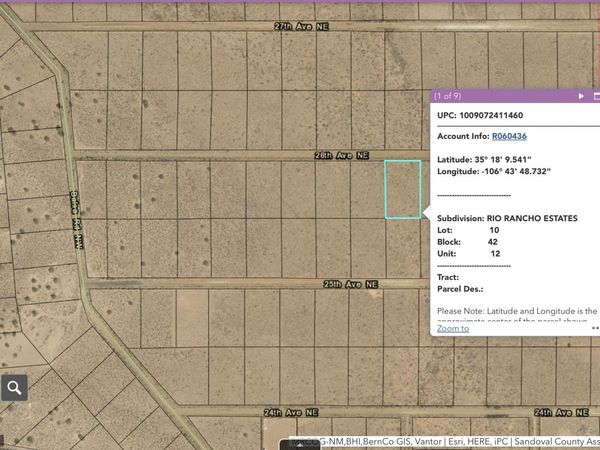Click the vertical road label on left
600x450 pixels.
[x=76, y=220]
